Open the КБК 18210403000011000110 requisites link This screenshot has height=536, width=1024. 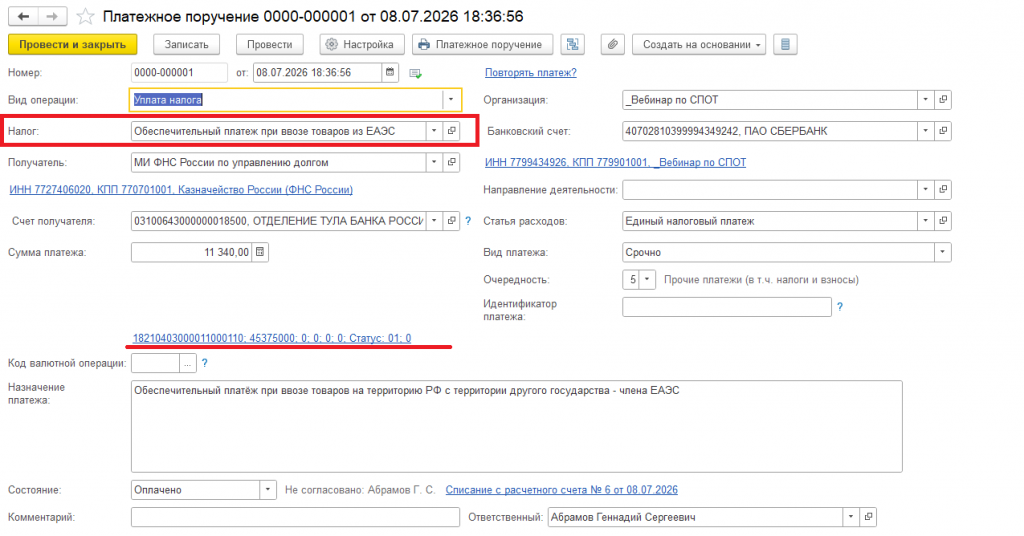point(272,338)
